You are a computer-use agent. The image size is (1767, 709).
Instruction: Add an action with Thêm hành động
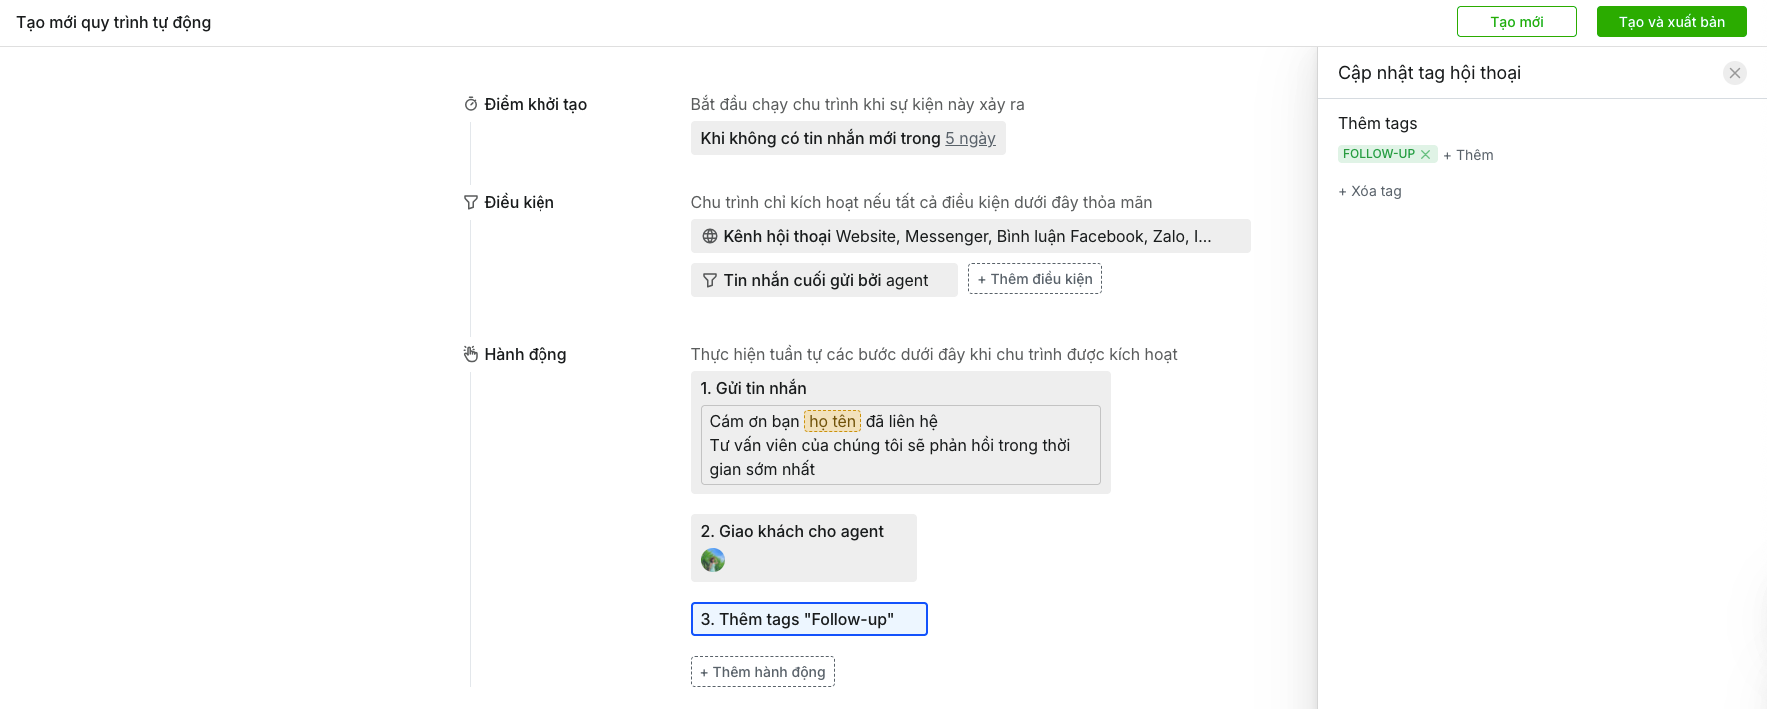[x=762, y=672]
